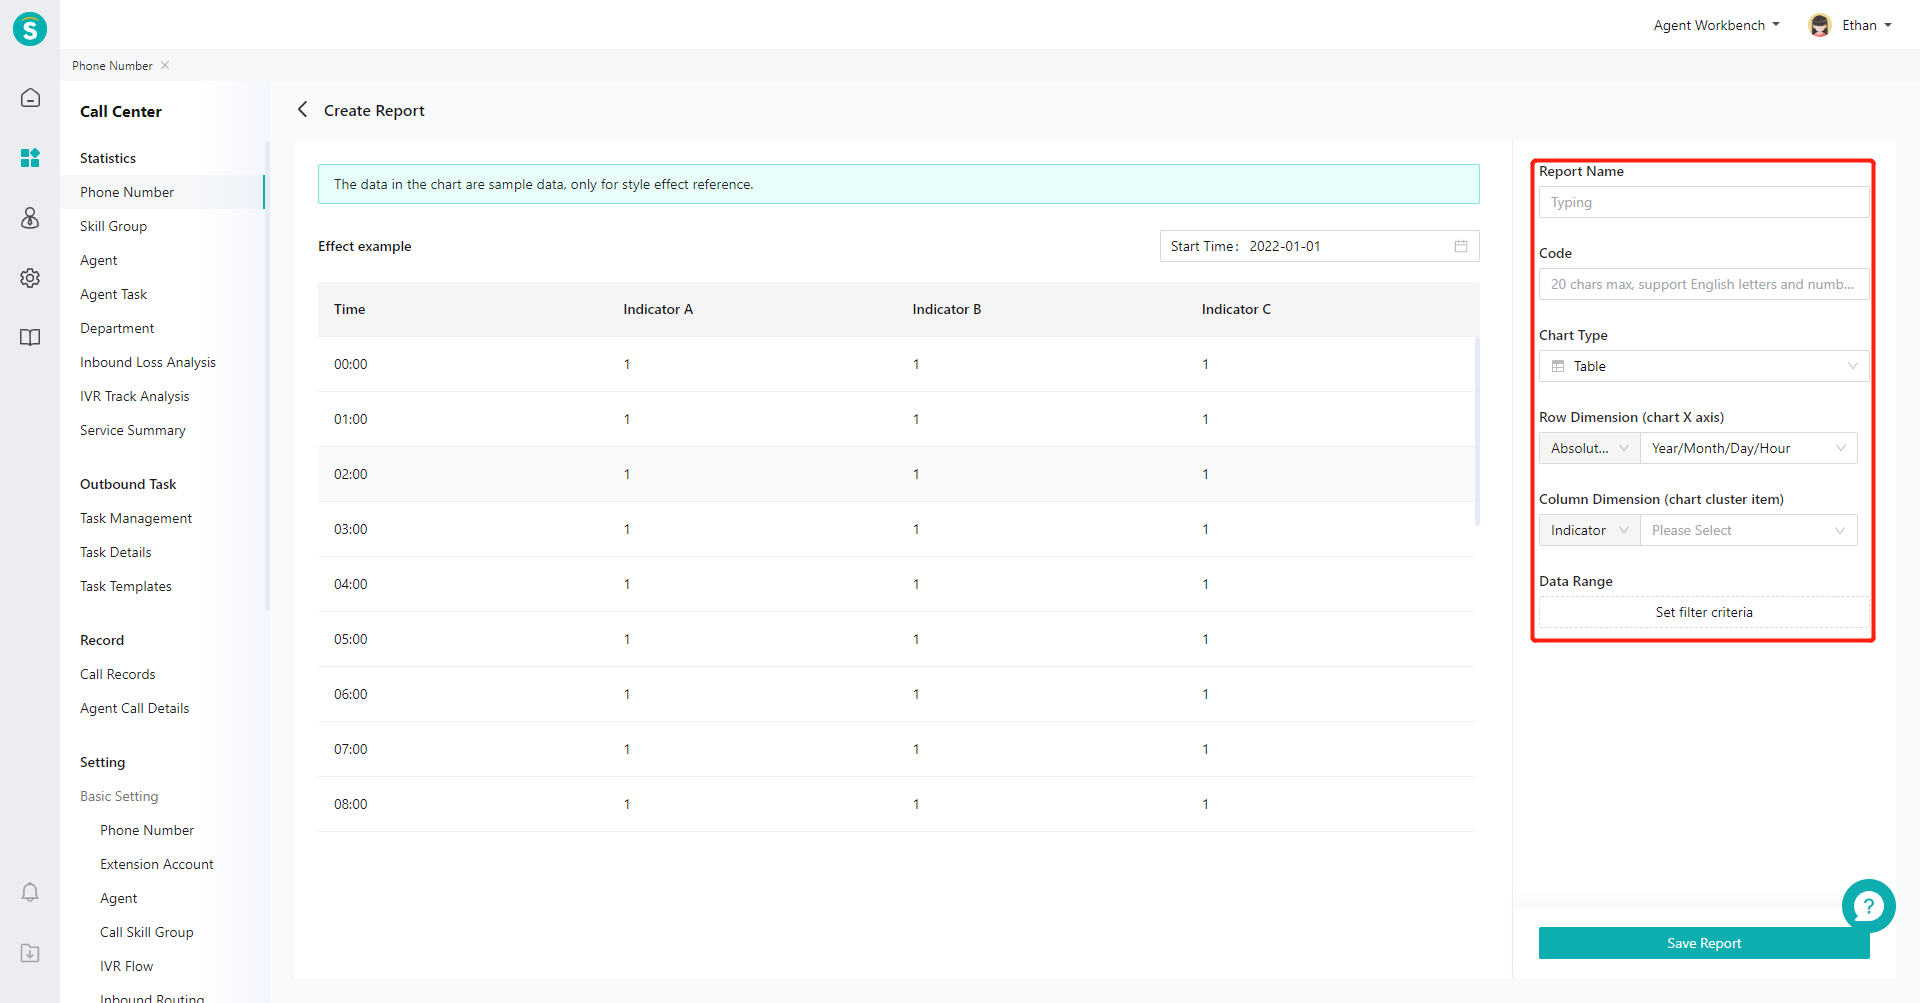
Task: Open the book knowledge icon in sidebar
Action: click(30, 338)
